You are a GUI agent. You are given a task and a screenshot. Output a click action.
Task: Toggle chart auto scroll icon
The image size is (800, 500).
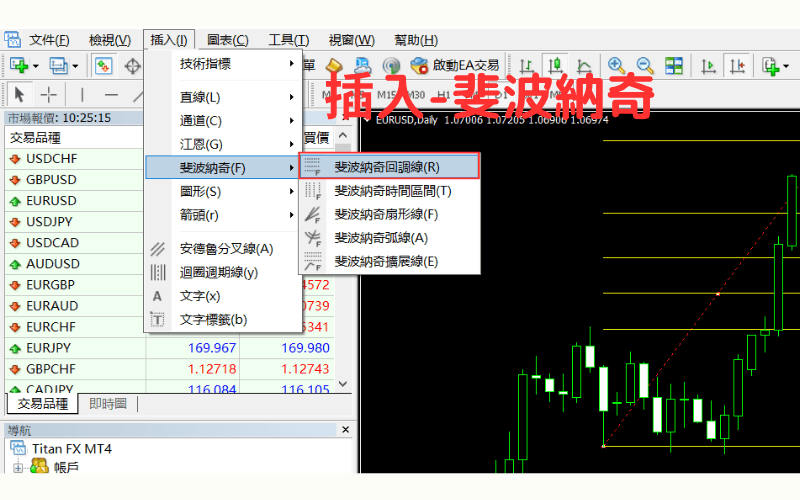[x=708, y=66]
